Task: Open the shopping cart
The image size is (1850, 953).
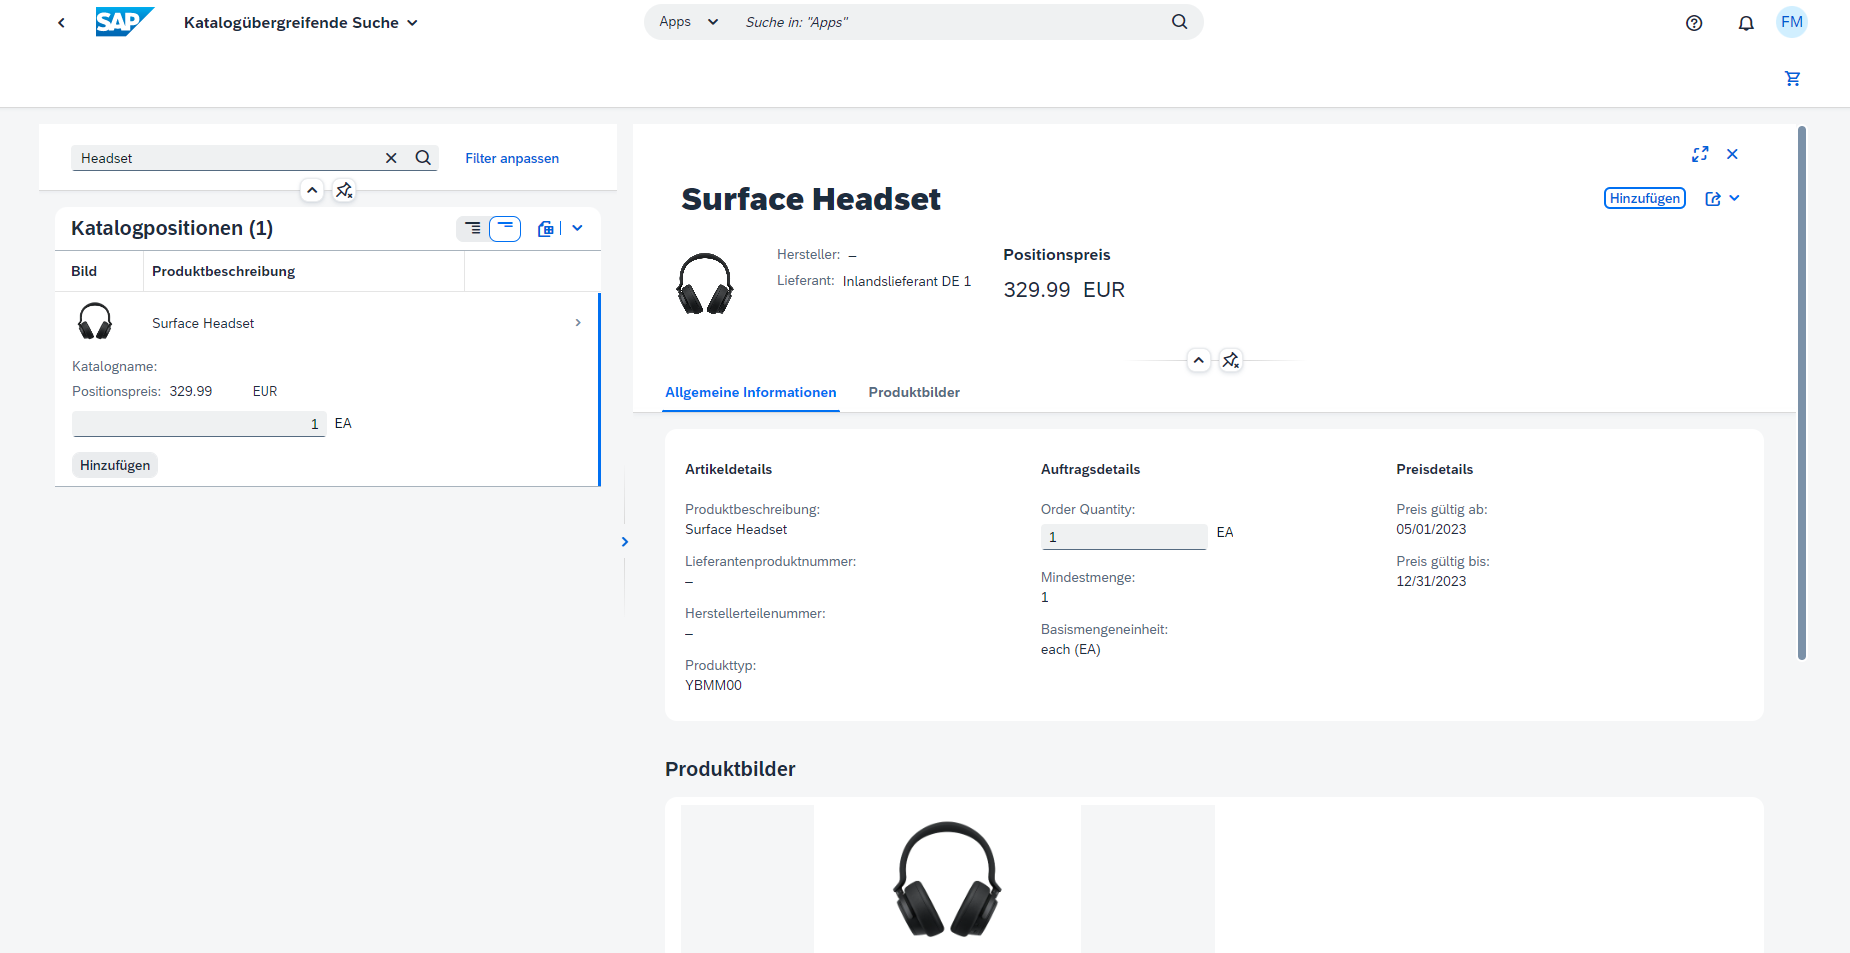Action: pyautogui.click(x=1792, y=78)
